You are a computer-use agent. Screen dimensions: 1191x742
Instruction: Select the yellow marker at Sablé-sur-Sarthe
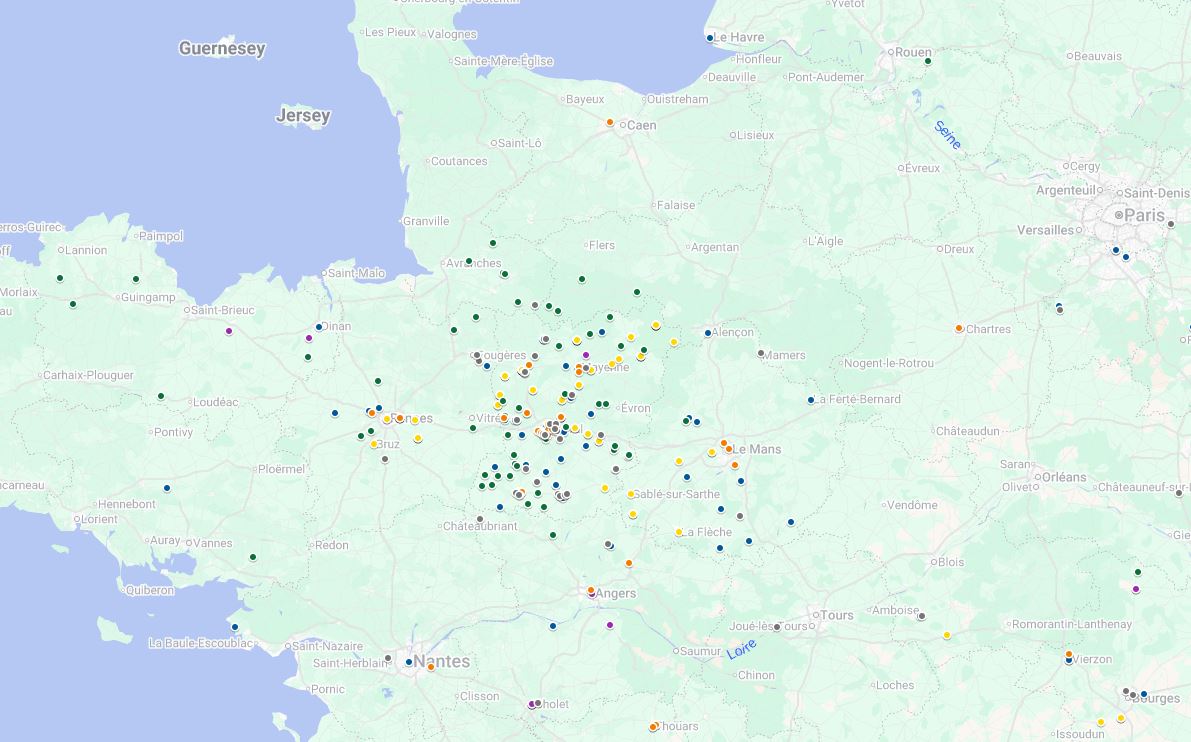(x=630, y=494)
